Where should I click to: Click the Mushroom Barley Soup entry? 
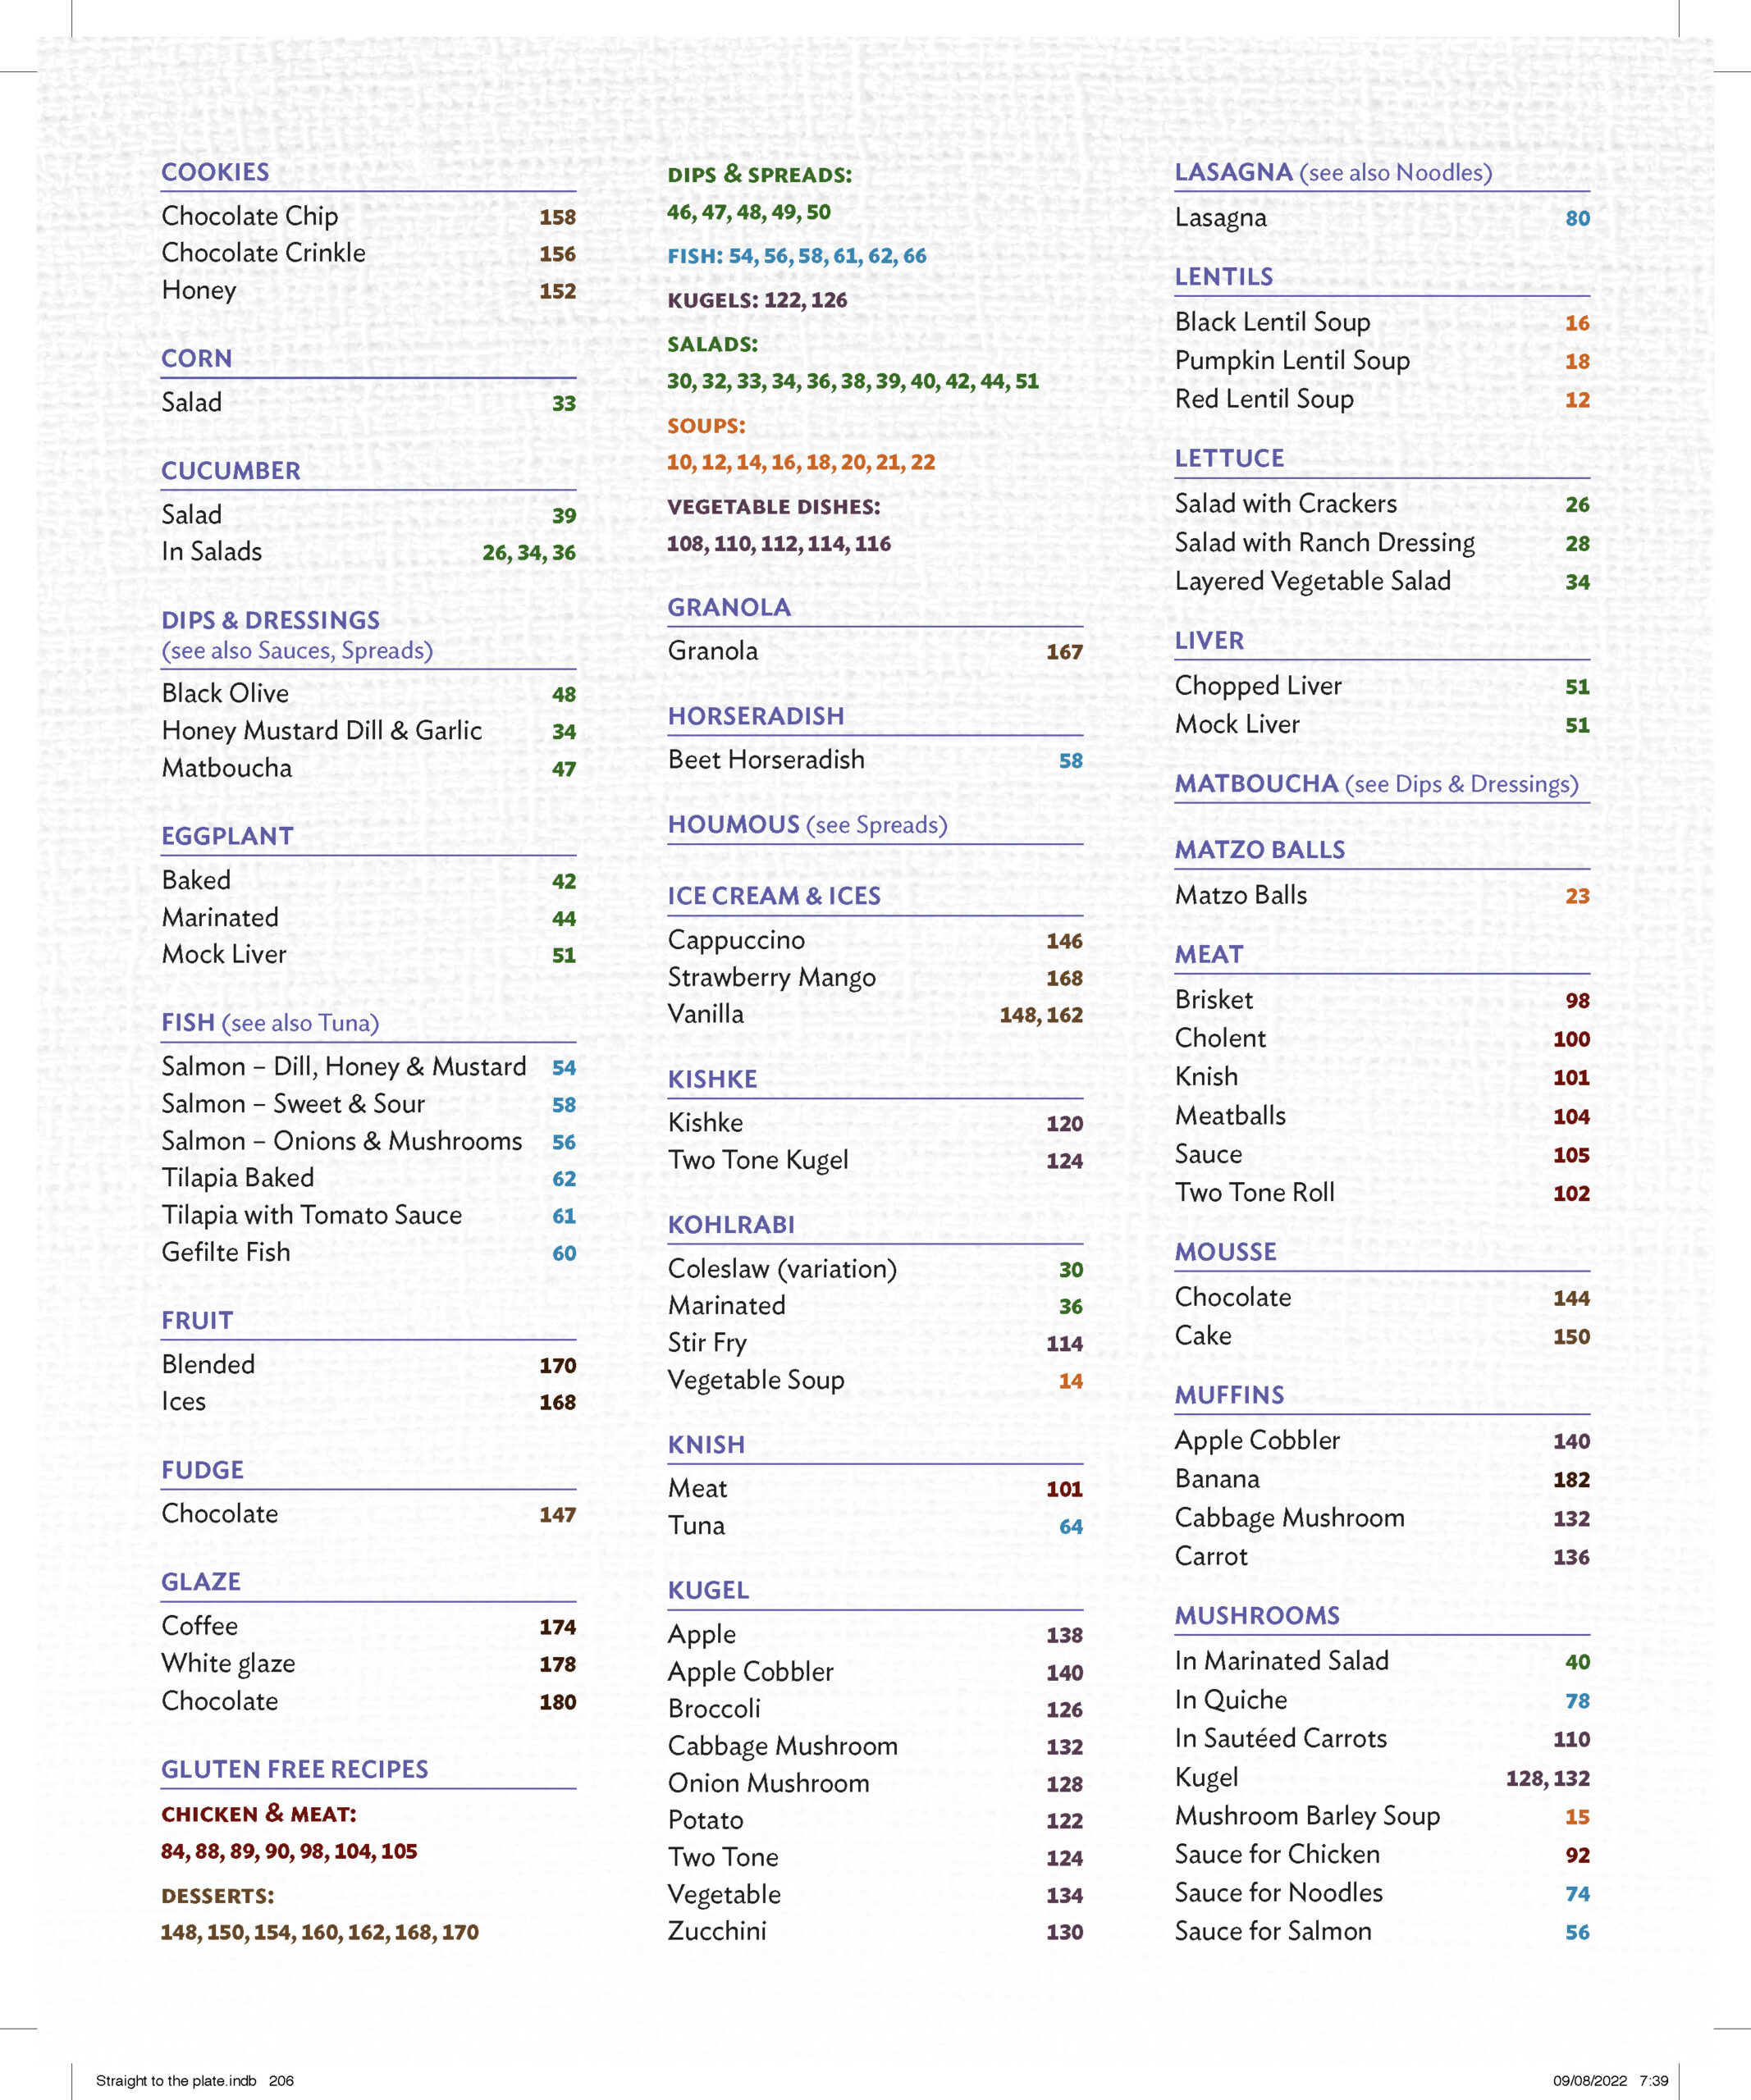1307,1816
